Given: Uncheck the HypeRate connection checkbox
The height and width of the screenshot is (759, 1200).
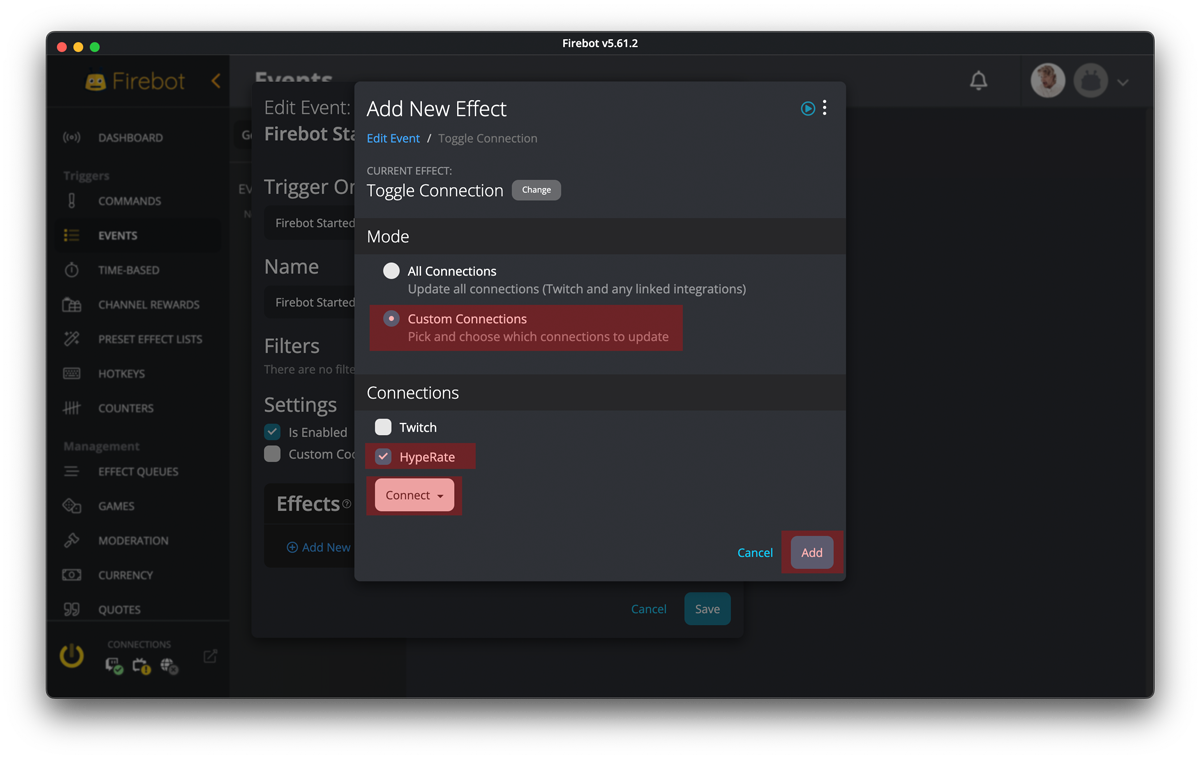Looking at the screenshot, I should coord(383,457).
